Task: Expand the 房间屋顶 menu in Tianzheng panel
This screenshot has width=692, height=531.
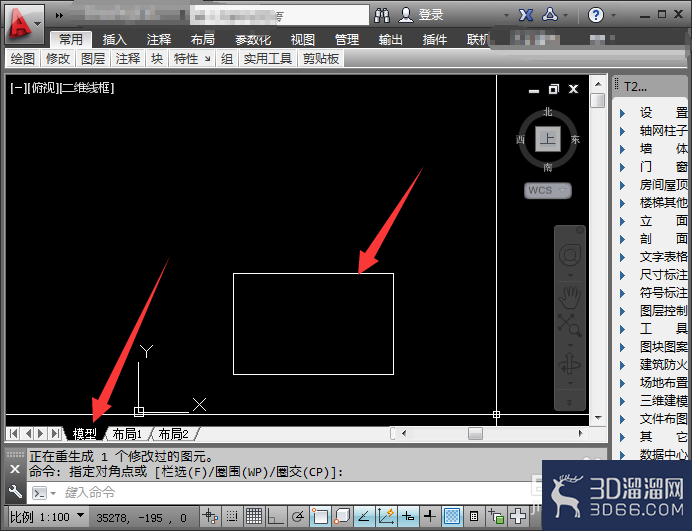Action: pos(654,185)
